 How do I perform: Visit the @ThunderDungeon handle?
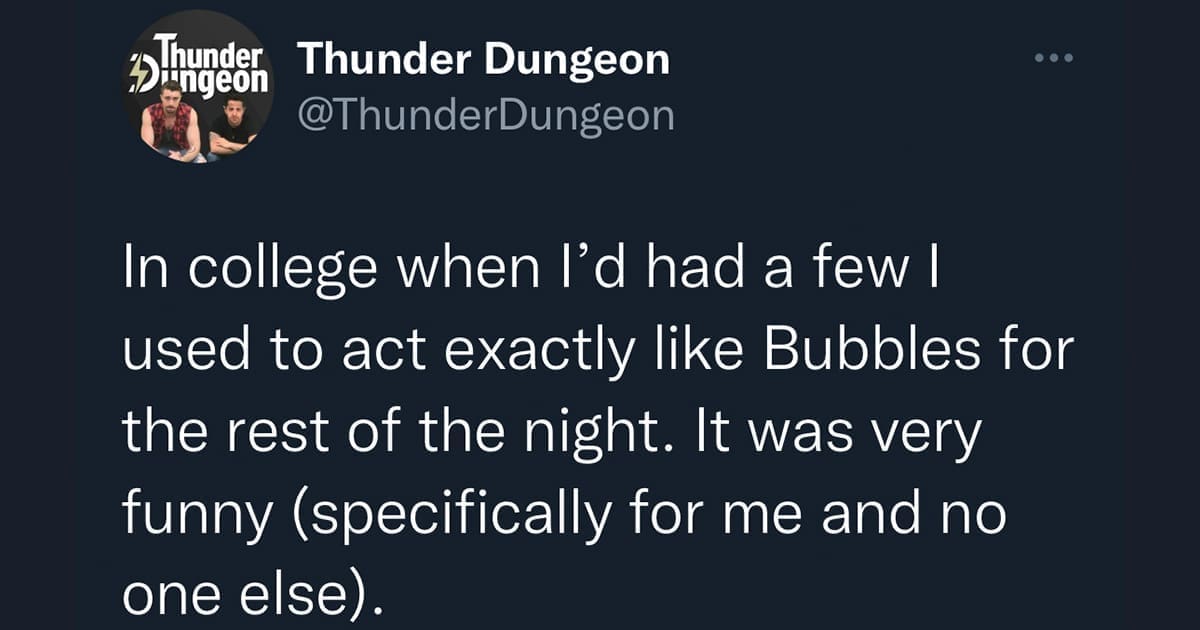click(487, 116)
